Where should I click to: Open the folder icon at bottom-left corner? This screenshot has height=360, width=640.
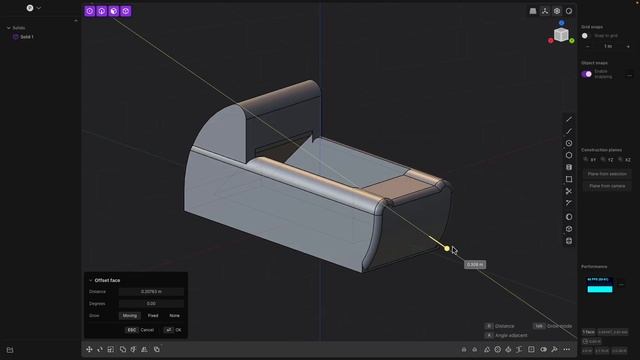10,350
